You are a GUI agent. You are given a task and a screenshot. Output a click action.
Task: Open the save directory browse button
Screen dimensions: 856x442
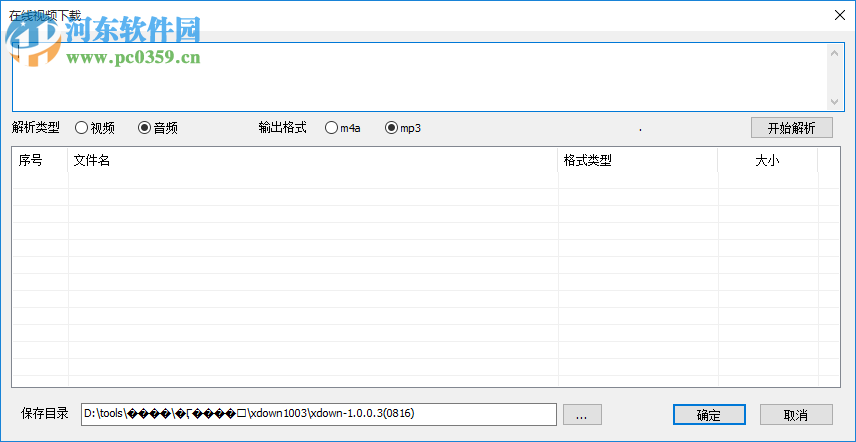click(x=582, y=415)
